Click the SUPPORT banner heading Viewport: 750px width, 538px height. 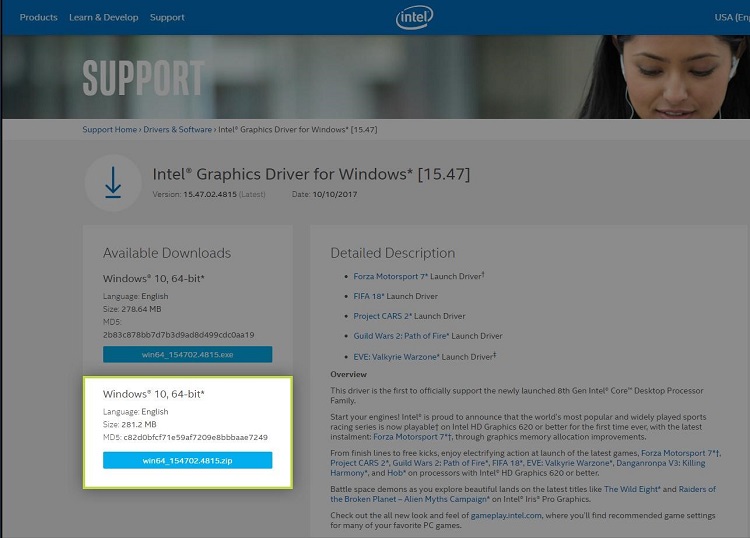click(x=143, y=78)
